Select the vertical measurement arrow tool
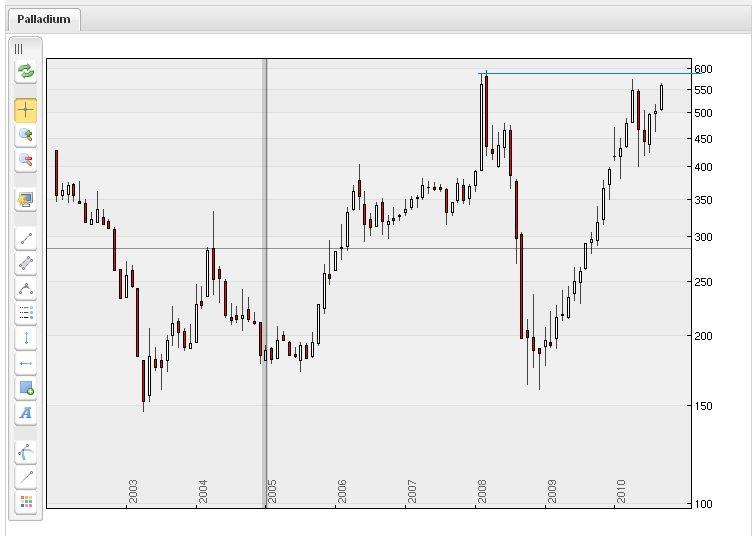This screenshot has height=536, width=752. click(26, 338)
